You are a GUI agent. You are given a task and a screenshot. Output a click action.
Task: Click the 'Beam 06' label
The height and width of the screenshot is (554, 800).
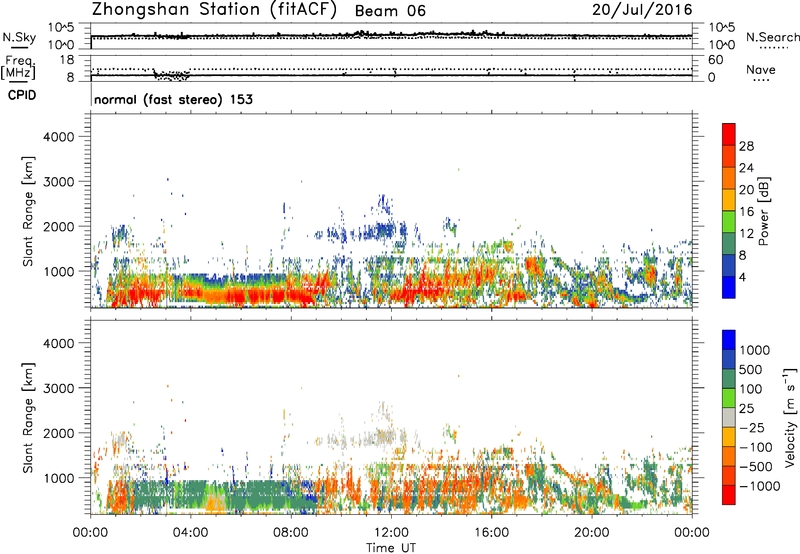point(390,11)
